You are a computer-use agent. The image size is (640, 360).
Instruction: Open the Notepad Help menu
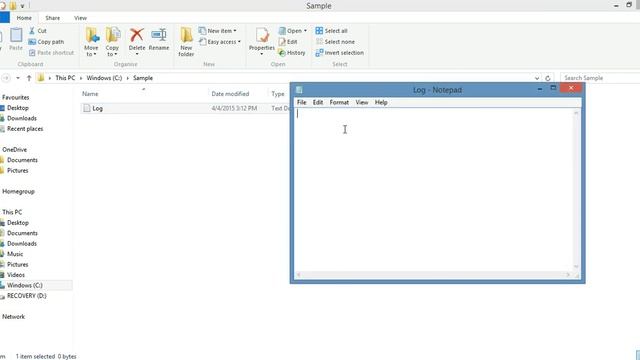tap(381, 102)
